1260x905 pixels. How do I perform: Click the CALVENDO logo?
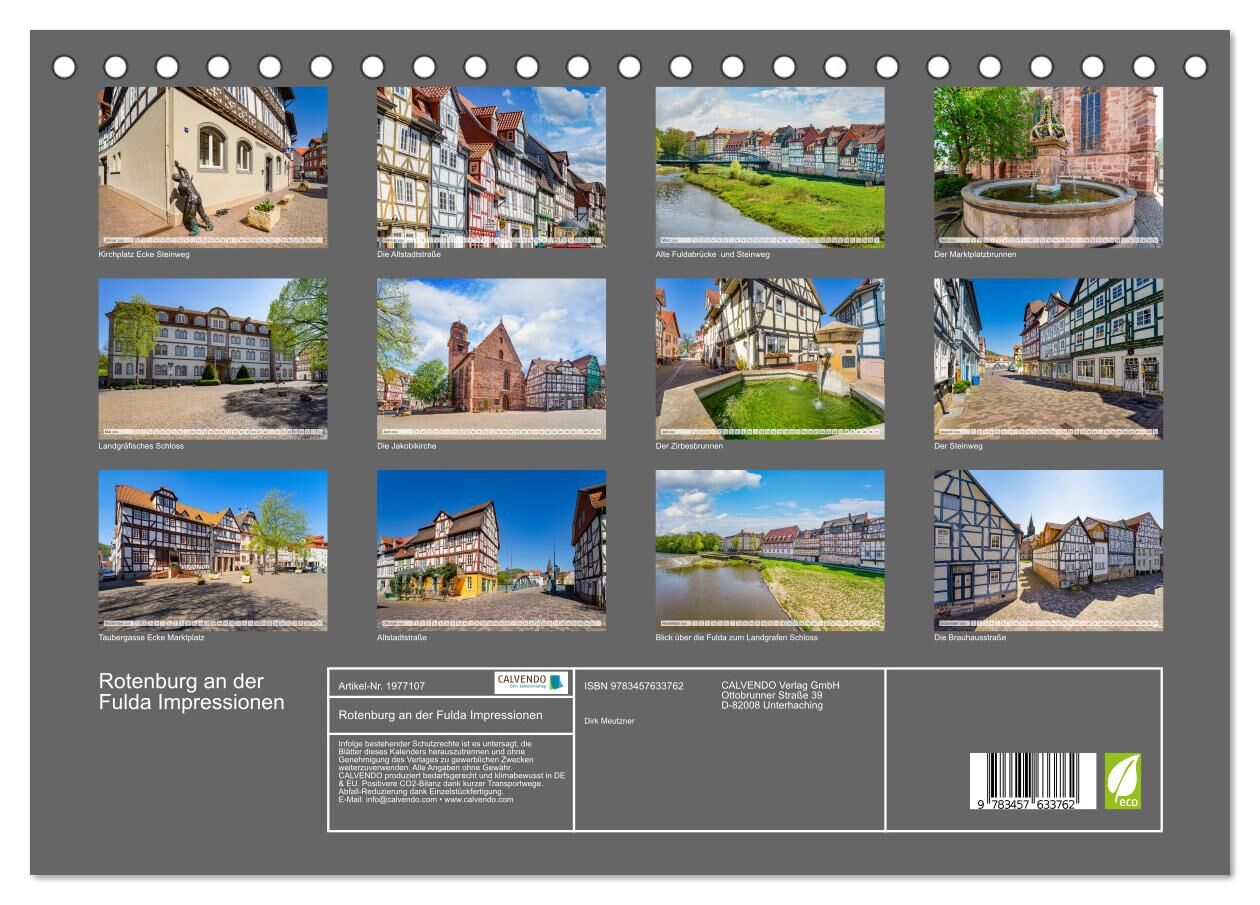pos(531,683)
